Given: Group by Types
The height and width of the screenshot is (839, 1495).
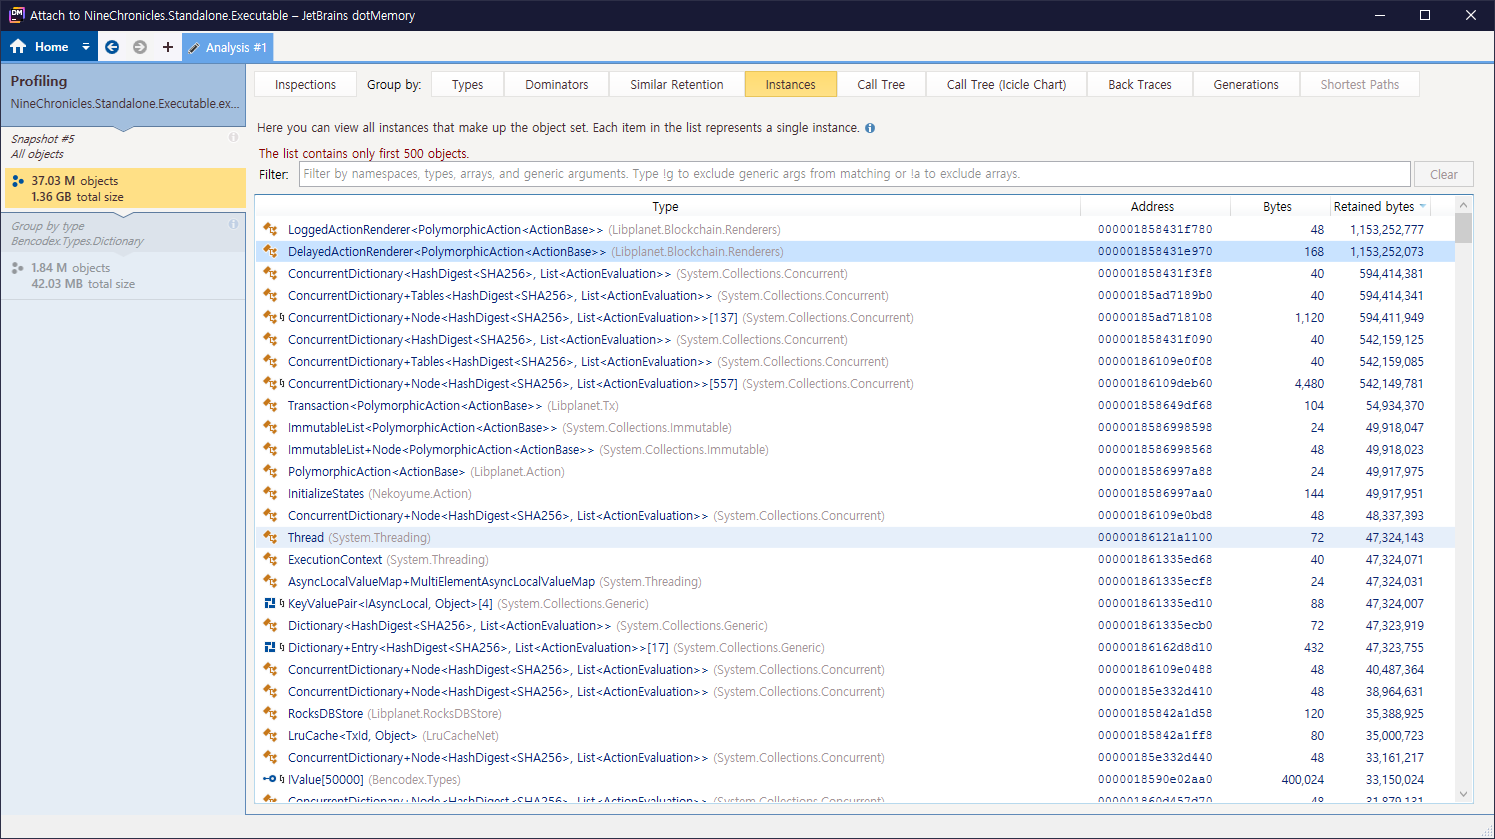Looking at the screenshot, I should pyautogui.click(x=467, y=85).
